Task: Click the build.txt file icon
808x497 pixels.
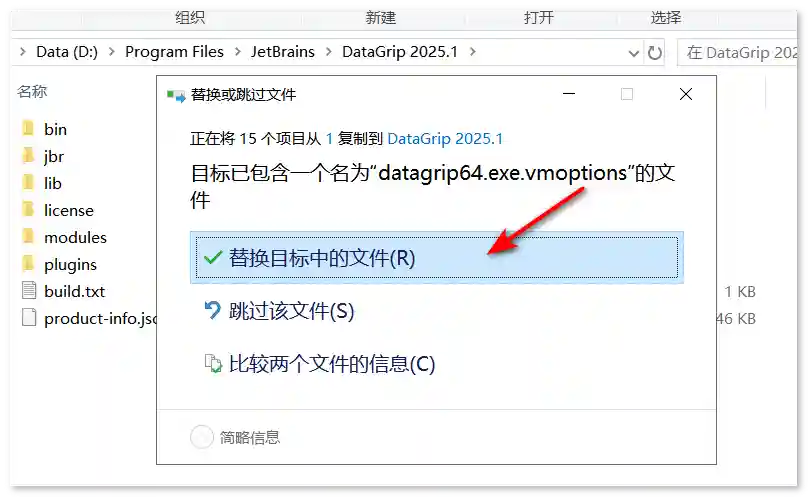Action: 29,290
